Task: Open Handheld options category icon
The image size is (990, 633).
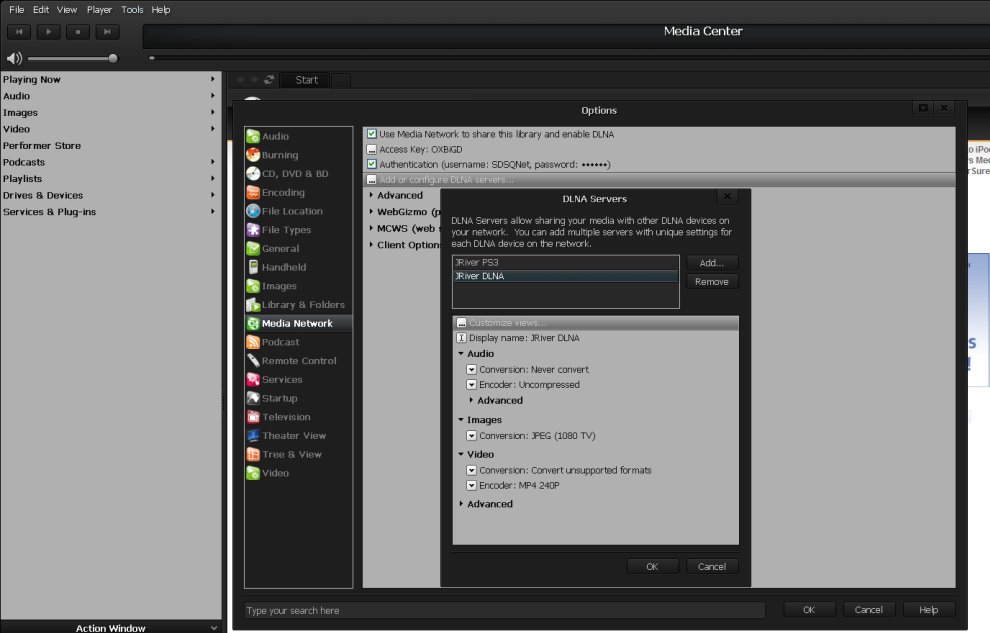Action: click(253, 267)
